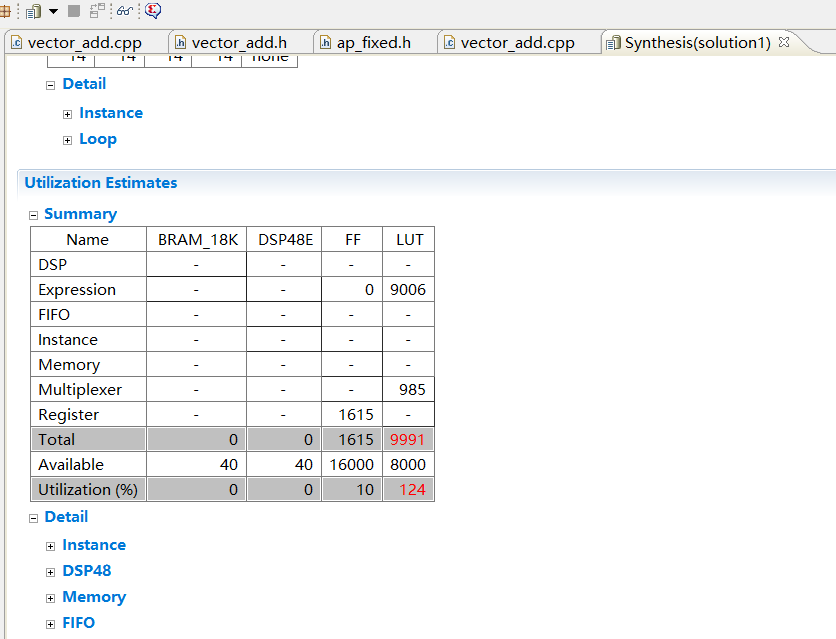
Task: Click the Name column header
Action: 88,240
